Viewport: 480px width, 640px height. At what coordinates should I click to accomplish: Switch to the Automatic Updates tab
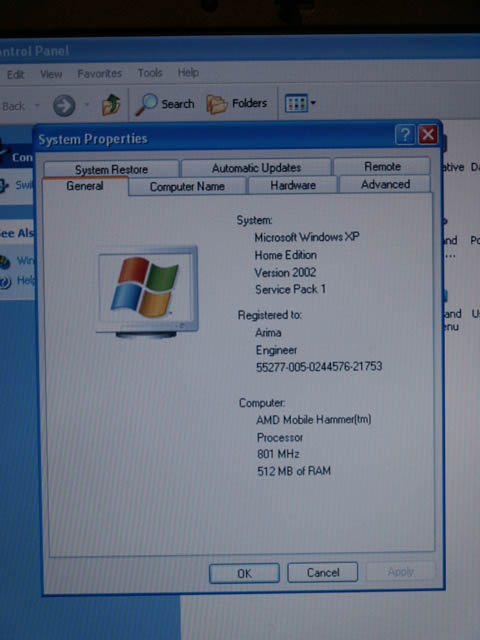pos(256,168)
